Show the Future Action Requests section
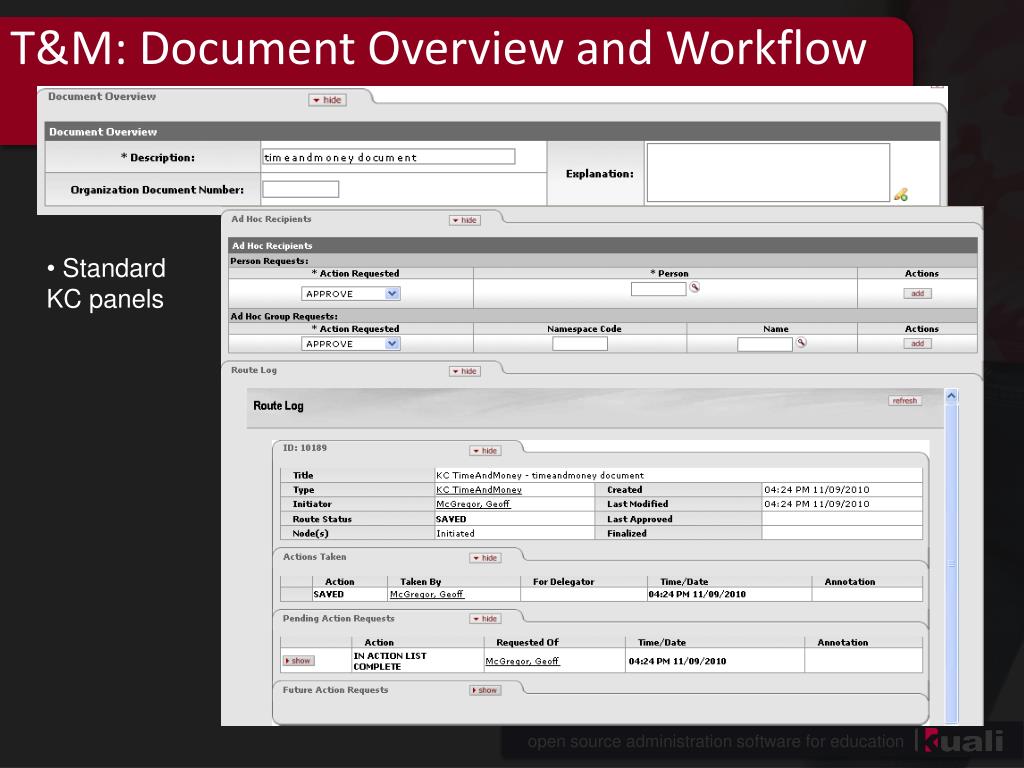1024x768 pixels. 485,690
